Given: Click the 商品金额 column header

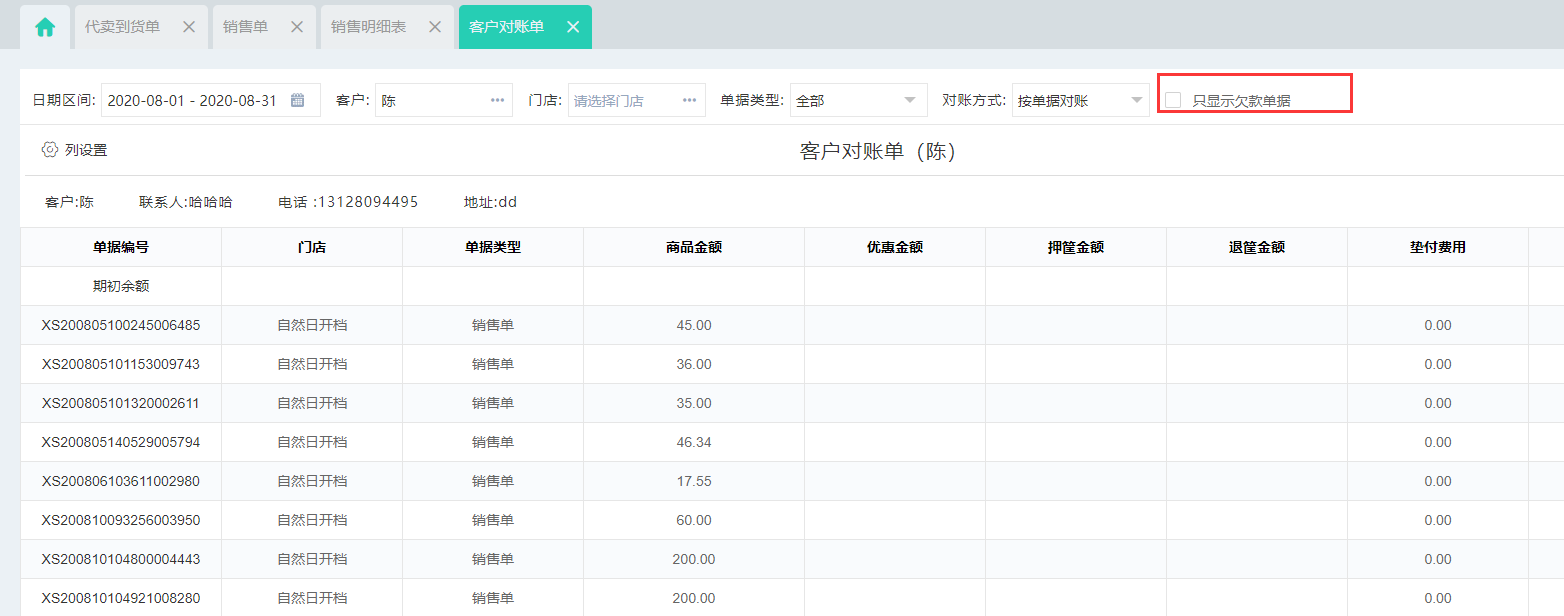Looking at the screenshot, I should tap(694, 247).
